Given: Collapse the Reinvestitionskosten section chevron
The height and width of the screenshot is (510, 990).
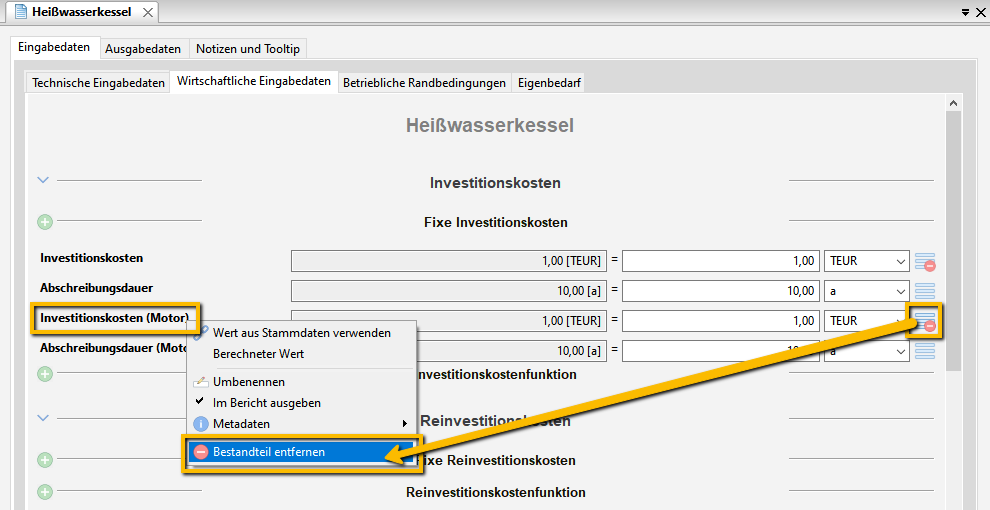Looking at the screenshot, I should (43, 417).
